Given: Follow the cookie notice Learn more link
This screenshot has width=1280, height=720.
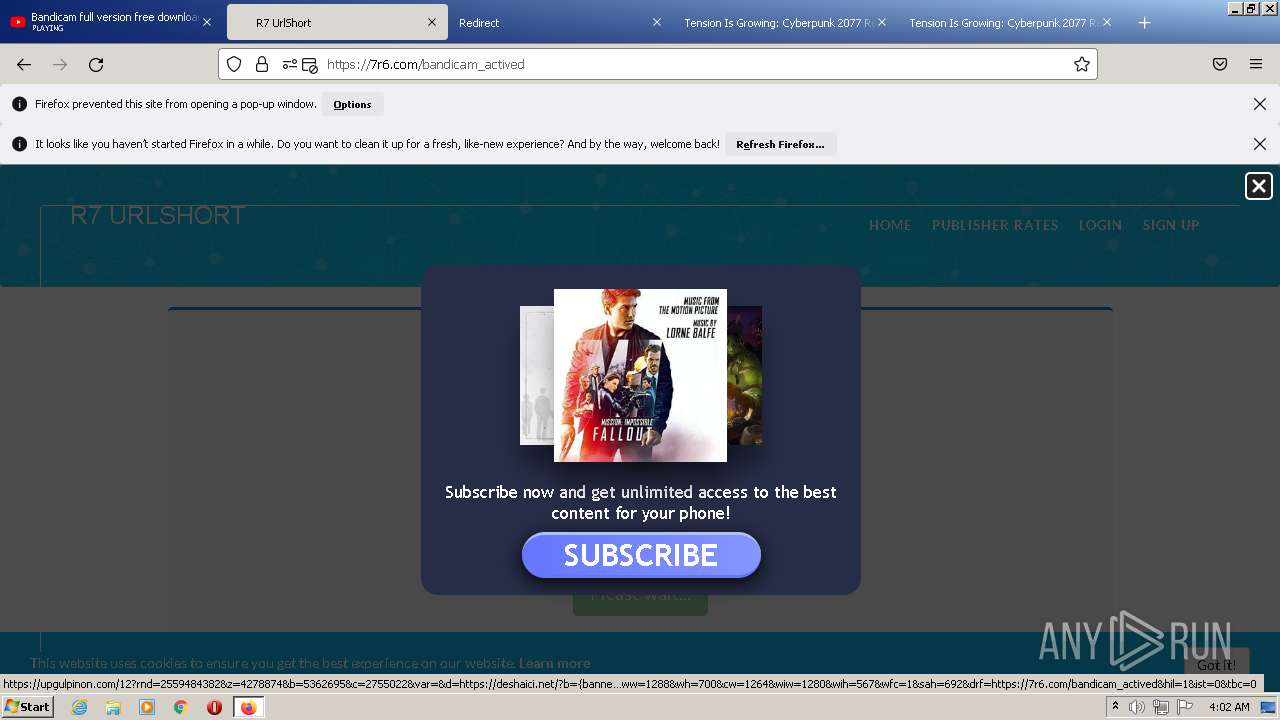Looking at the screenshot, I should (554, 663).
